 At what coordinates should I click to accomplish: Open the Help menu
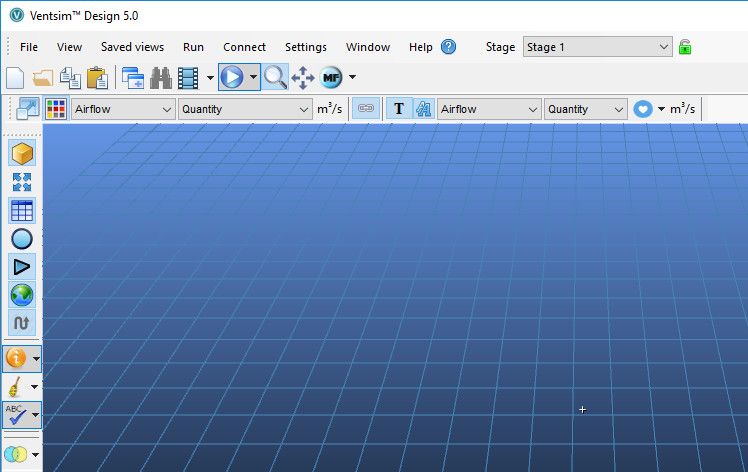420,47
